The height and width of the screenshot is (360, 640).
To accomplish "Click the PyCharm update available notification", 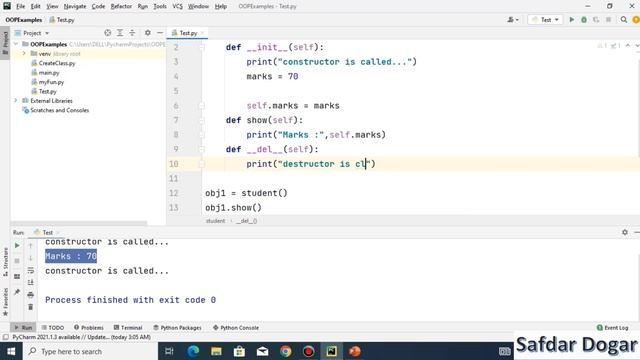I will click(82, 337).
